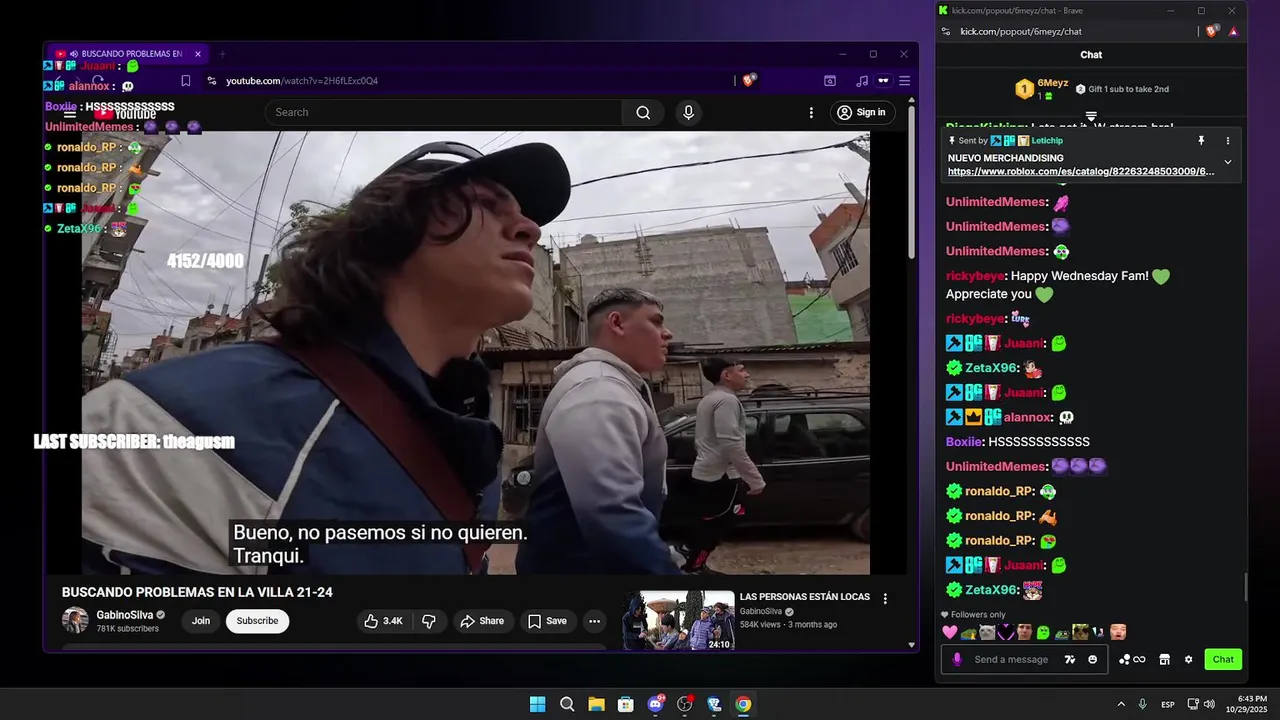Open options for LAS PERSONAS ESTÁN LOCAS video
Image resolution: width=1280 pixels, height=720 pixels.
coord(885,599)
